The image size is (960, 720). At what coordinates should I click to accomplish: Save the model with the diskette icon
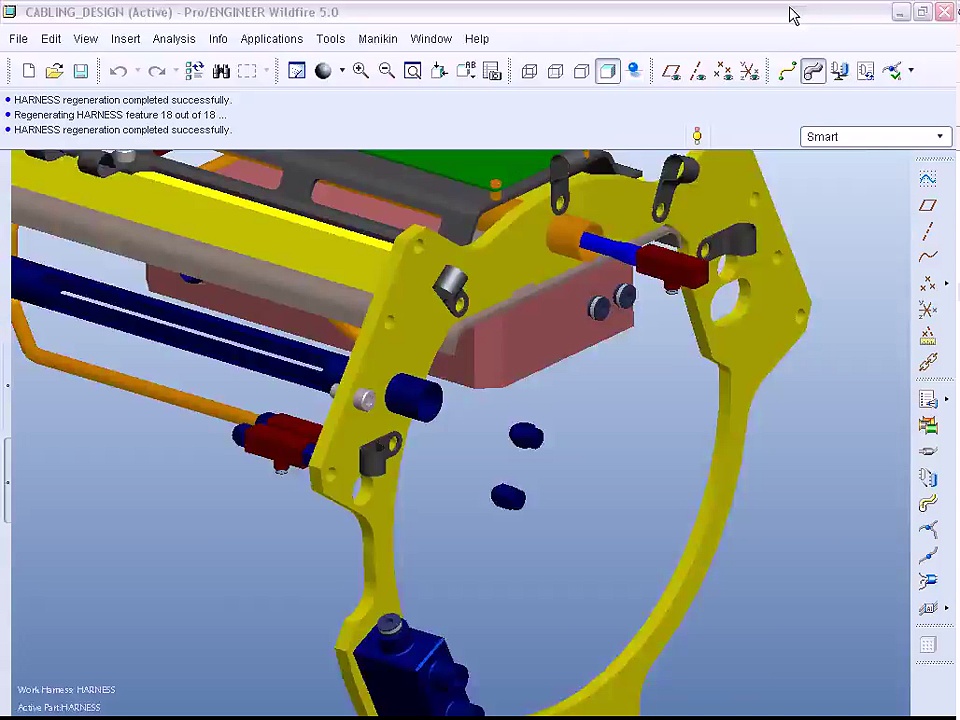pos(80,71)
